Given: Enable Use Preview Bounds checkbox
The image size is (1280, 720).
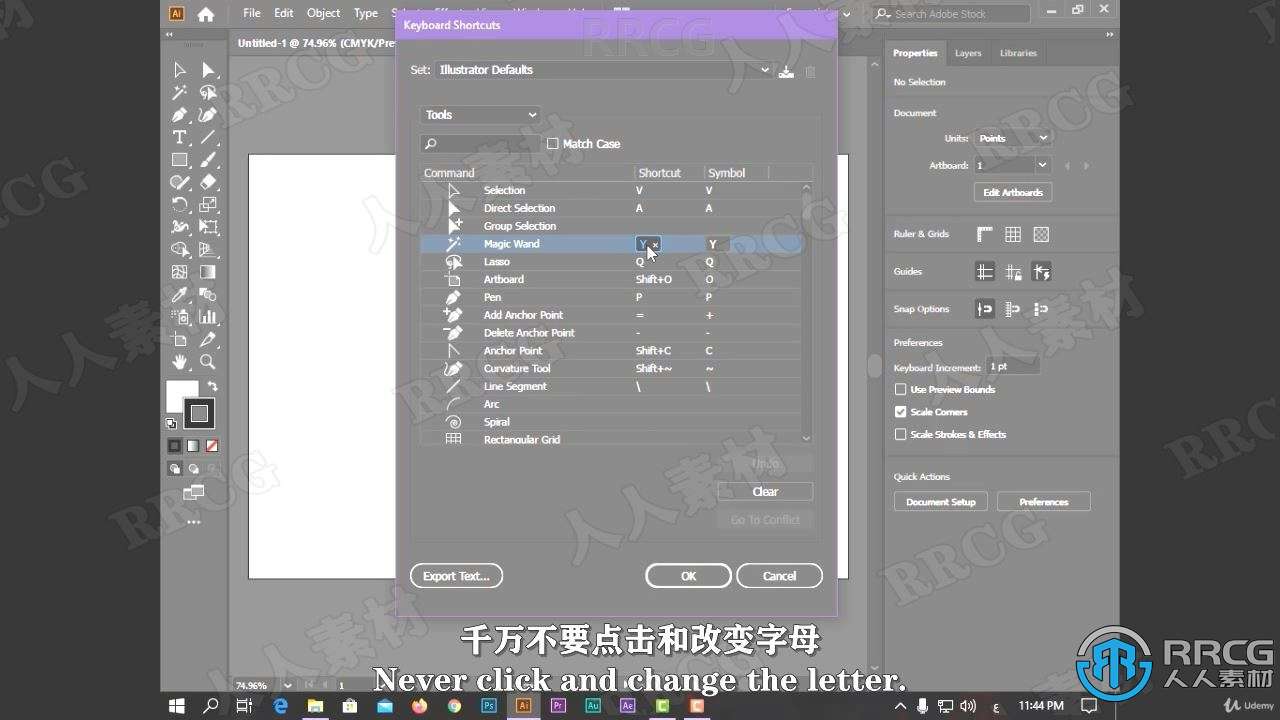Looking at the screenshot, I should point(900,390).
